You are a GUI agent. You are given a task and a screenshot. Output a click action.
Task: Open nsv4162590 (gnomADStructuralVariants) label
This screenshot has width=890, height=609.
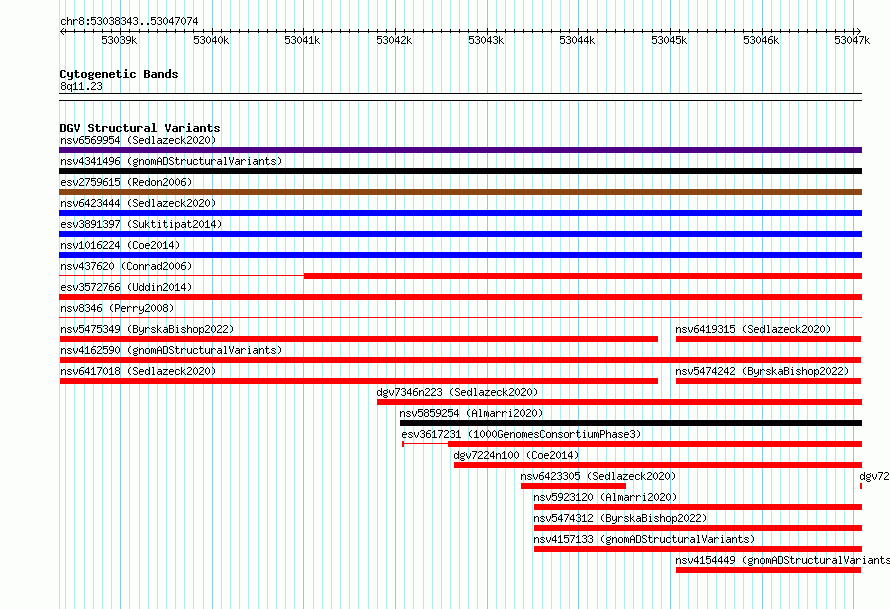pyautogui.click(x=171, y=350)
